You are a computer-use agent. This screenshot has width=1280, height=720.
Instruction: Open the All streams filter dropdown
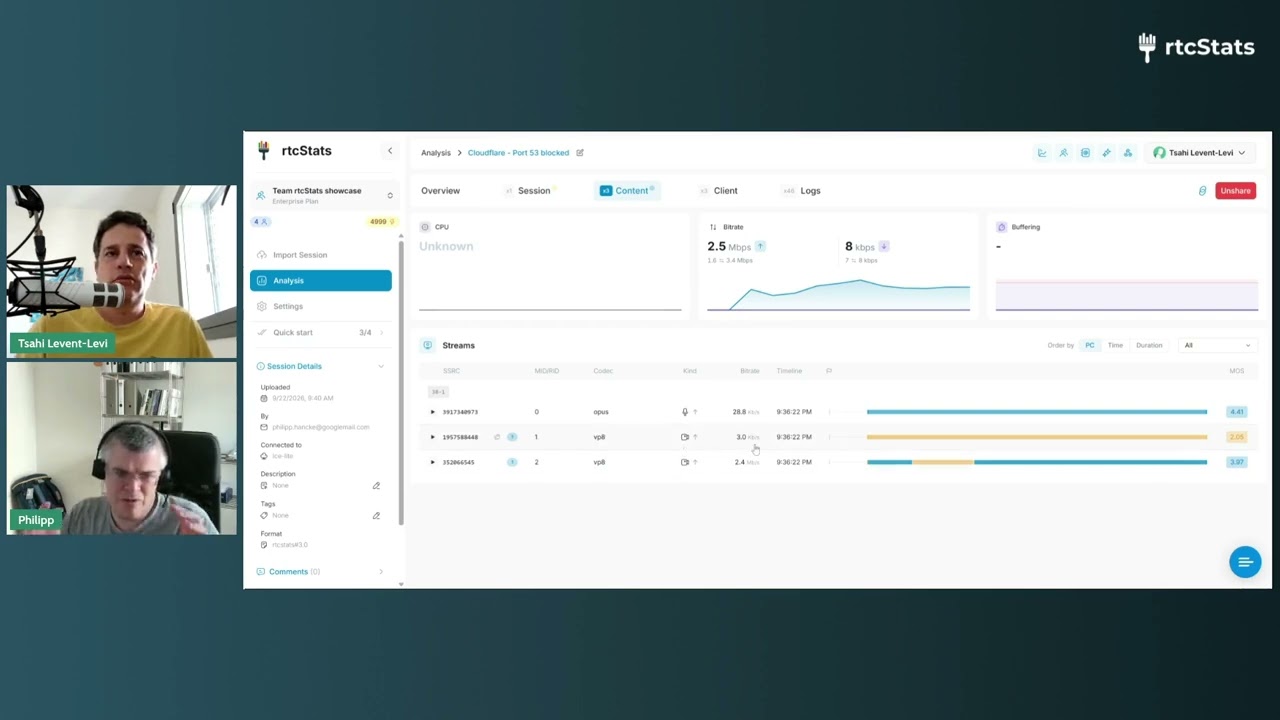point(1216,345)
